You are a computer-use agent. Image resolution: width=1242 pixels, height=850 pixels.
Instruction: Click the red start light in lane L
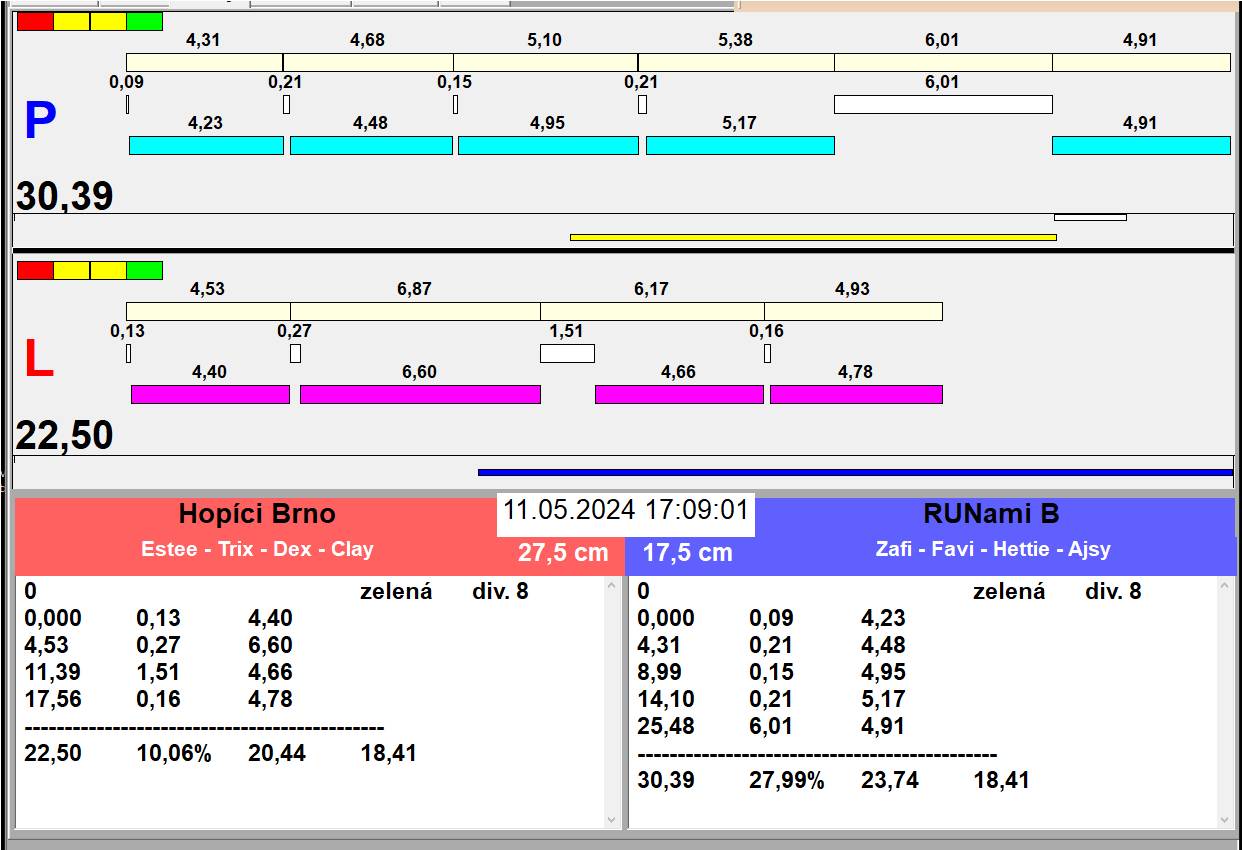35,270
